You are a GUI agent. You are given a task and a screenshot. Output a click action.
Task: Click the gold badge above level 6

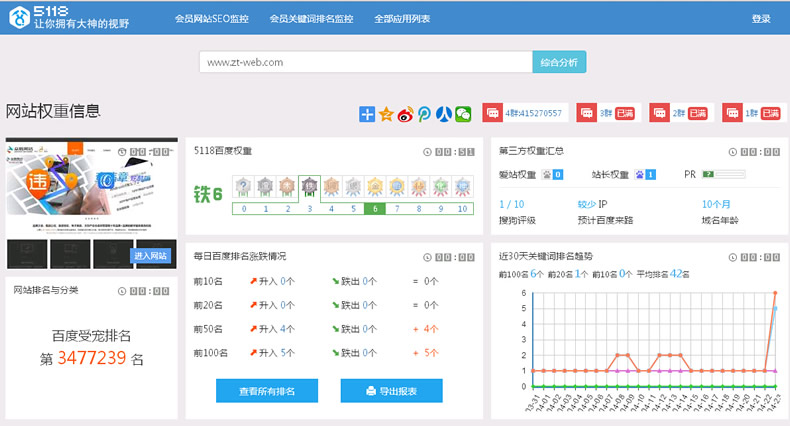375,187
